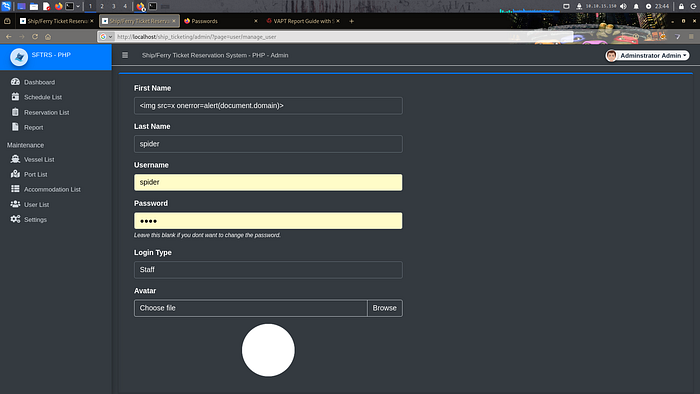This screenshot has width=700, height=394.
Task: Switch to first Ship/Ferry Ticket Reservation tab
Action: tap(56, 21)
